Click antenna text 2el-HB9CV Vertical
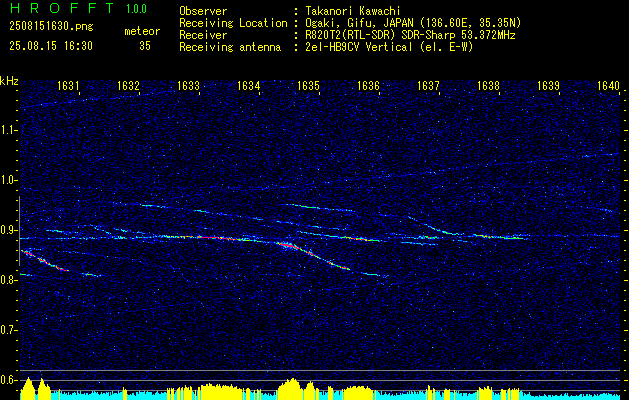 358,47
